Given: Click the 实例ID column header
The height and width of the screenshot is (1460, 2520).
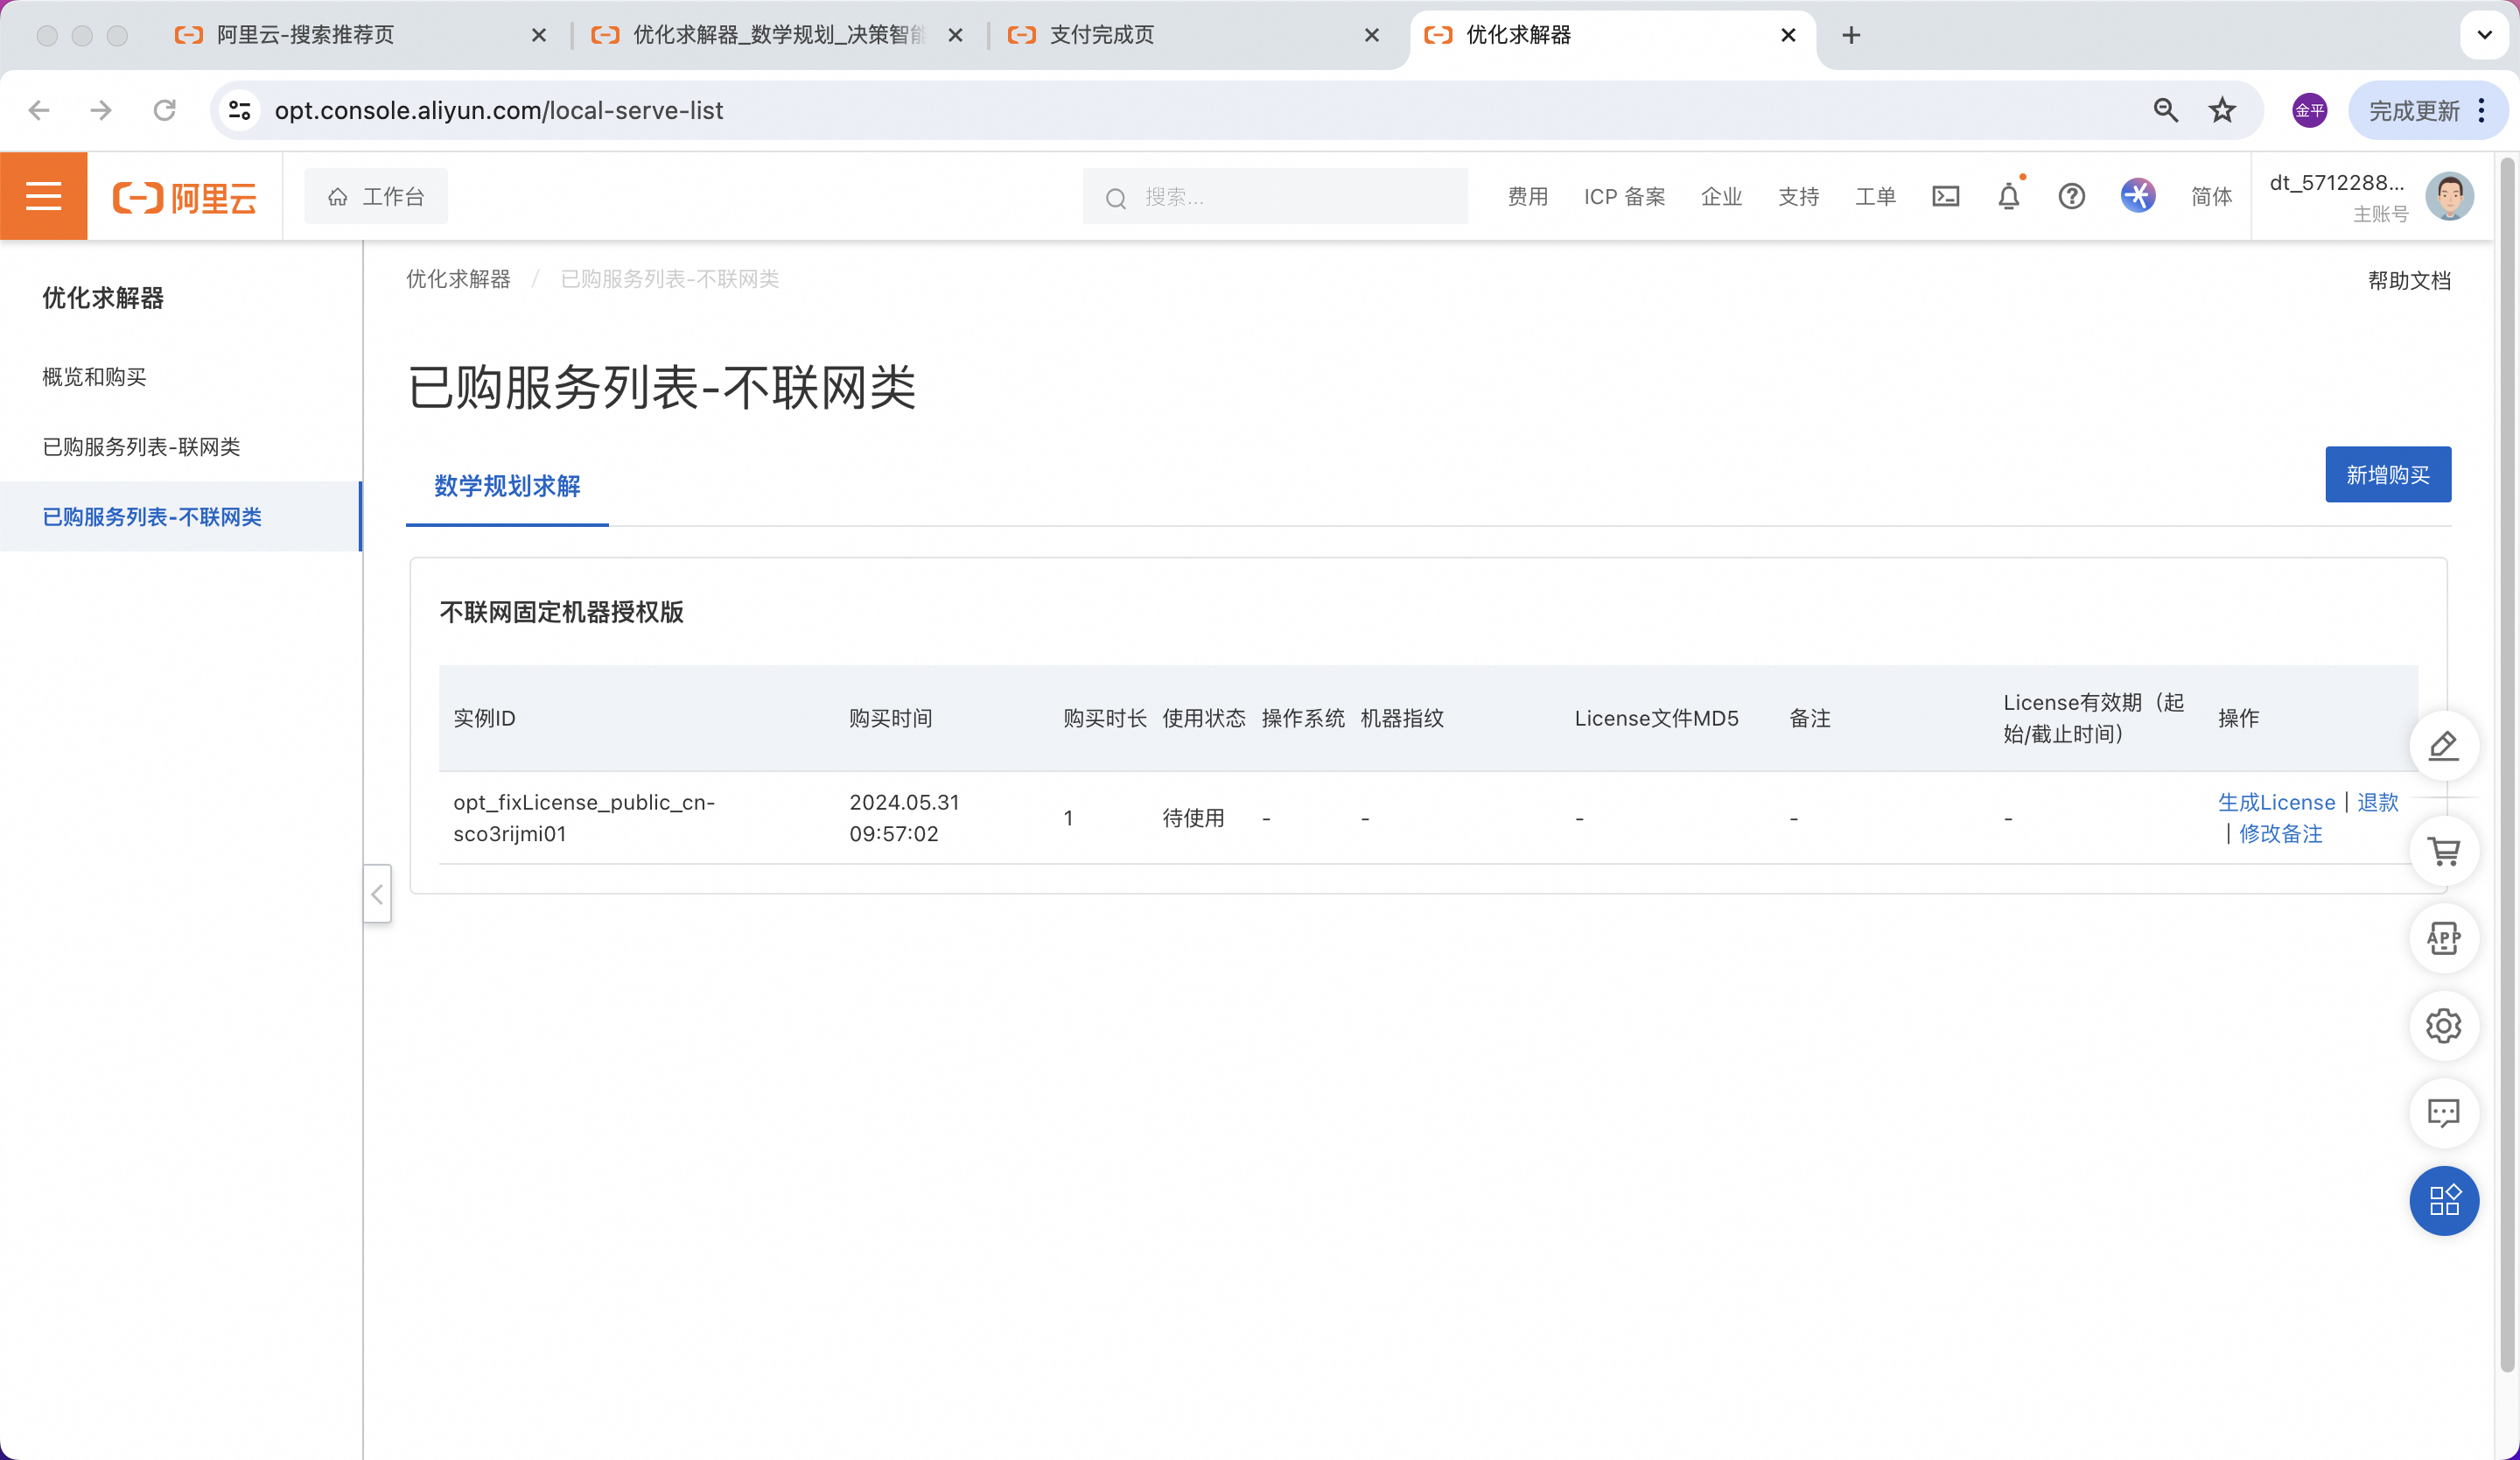Looking at the screenshot, I should point(484,719).
